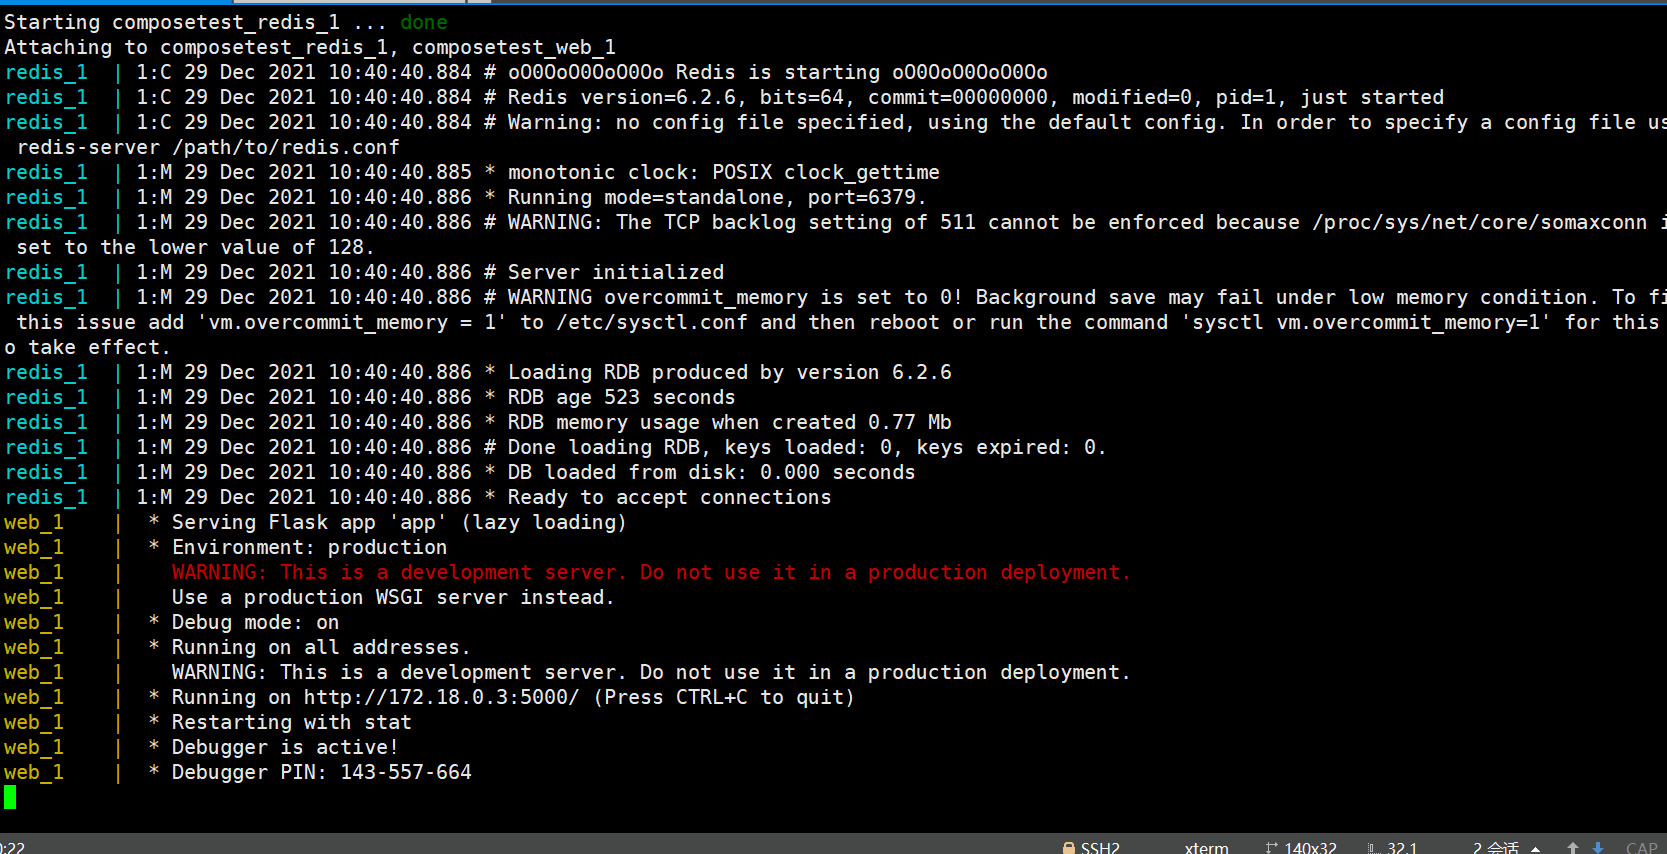
Task: Click 'Running mode=standalone, port=6379.' text
Action: pyautogui.click(x=717, y=197)
